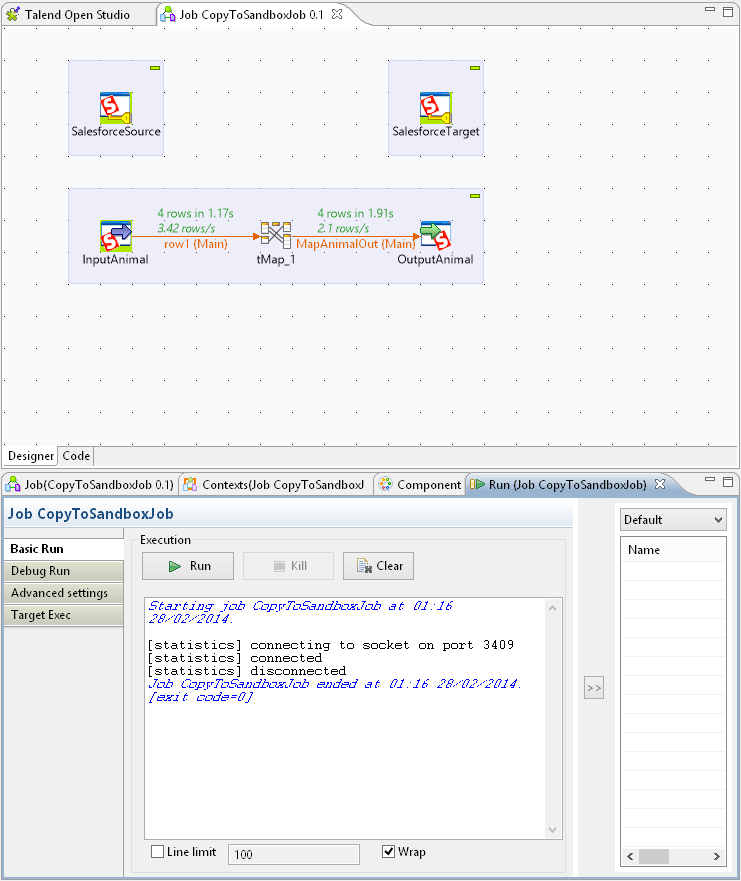741x881 pixels.
Task: Select the SalesforceSource connection component icon
Action: pos(116,108)
